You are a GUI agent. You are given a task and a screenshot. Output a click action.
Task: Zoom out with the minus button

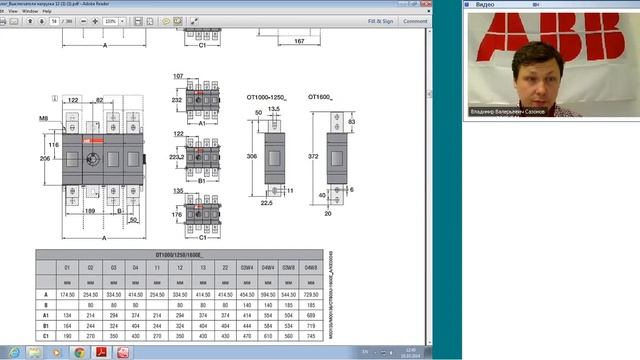[x=84, y=21]
